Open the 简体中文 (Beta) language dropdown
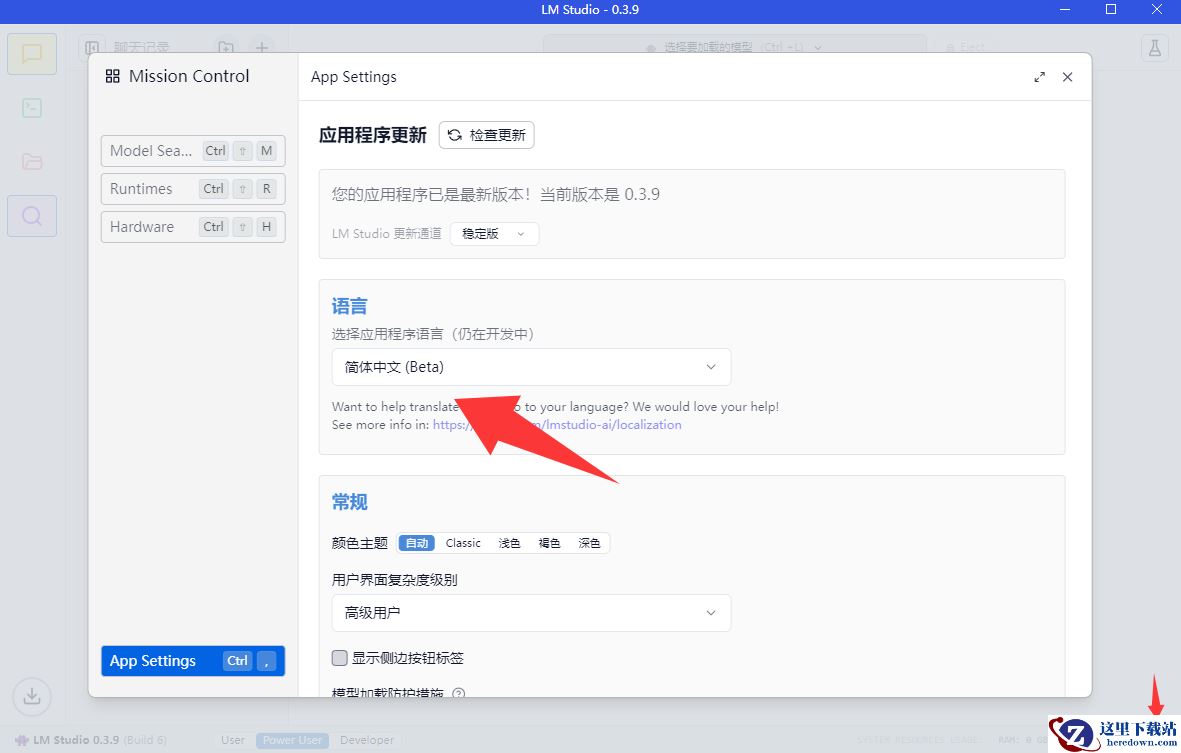This screenshot has width=1181, height=753. (x=531, y=367)
